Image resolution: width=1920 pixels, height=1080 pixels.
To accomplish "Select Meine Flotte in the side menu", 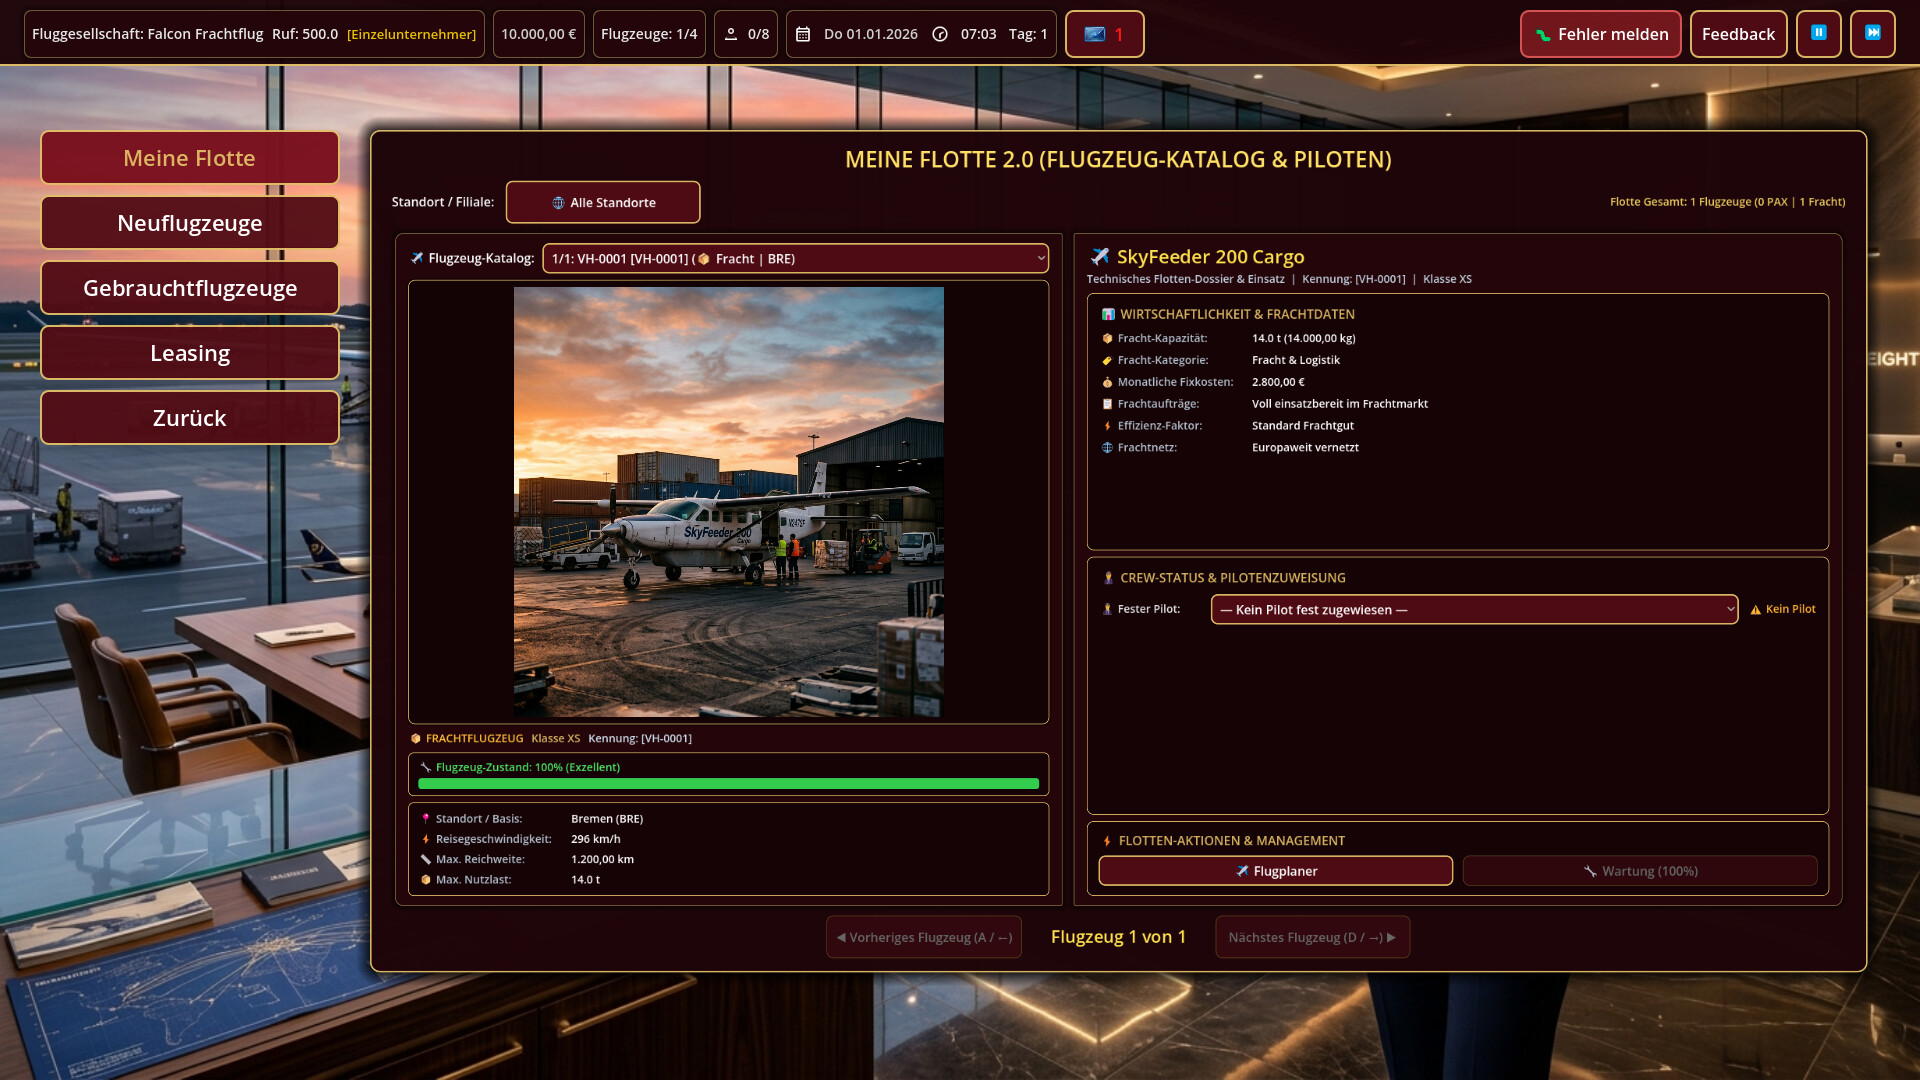I will [190, 158].
